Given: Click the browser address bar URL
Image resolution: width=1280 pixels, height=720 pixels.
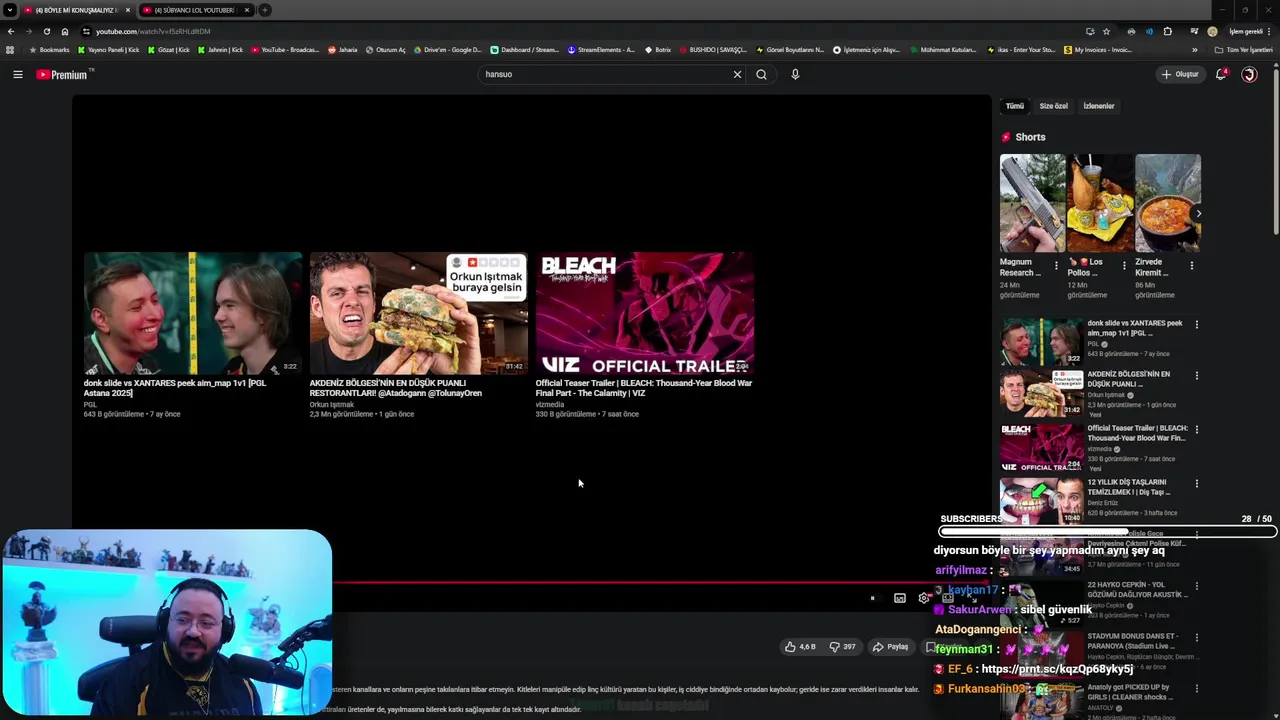Looking at the screenshot, I should 153,31.
